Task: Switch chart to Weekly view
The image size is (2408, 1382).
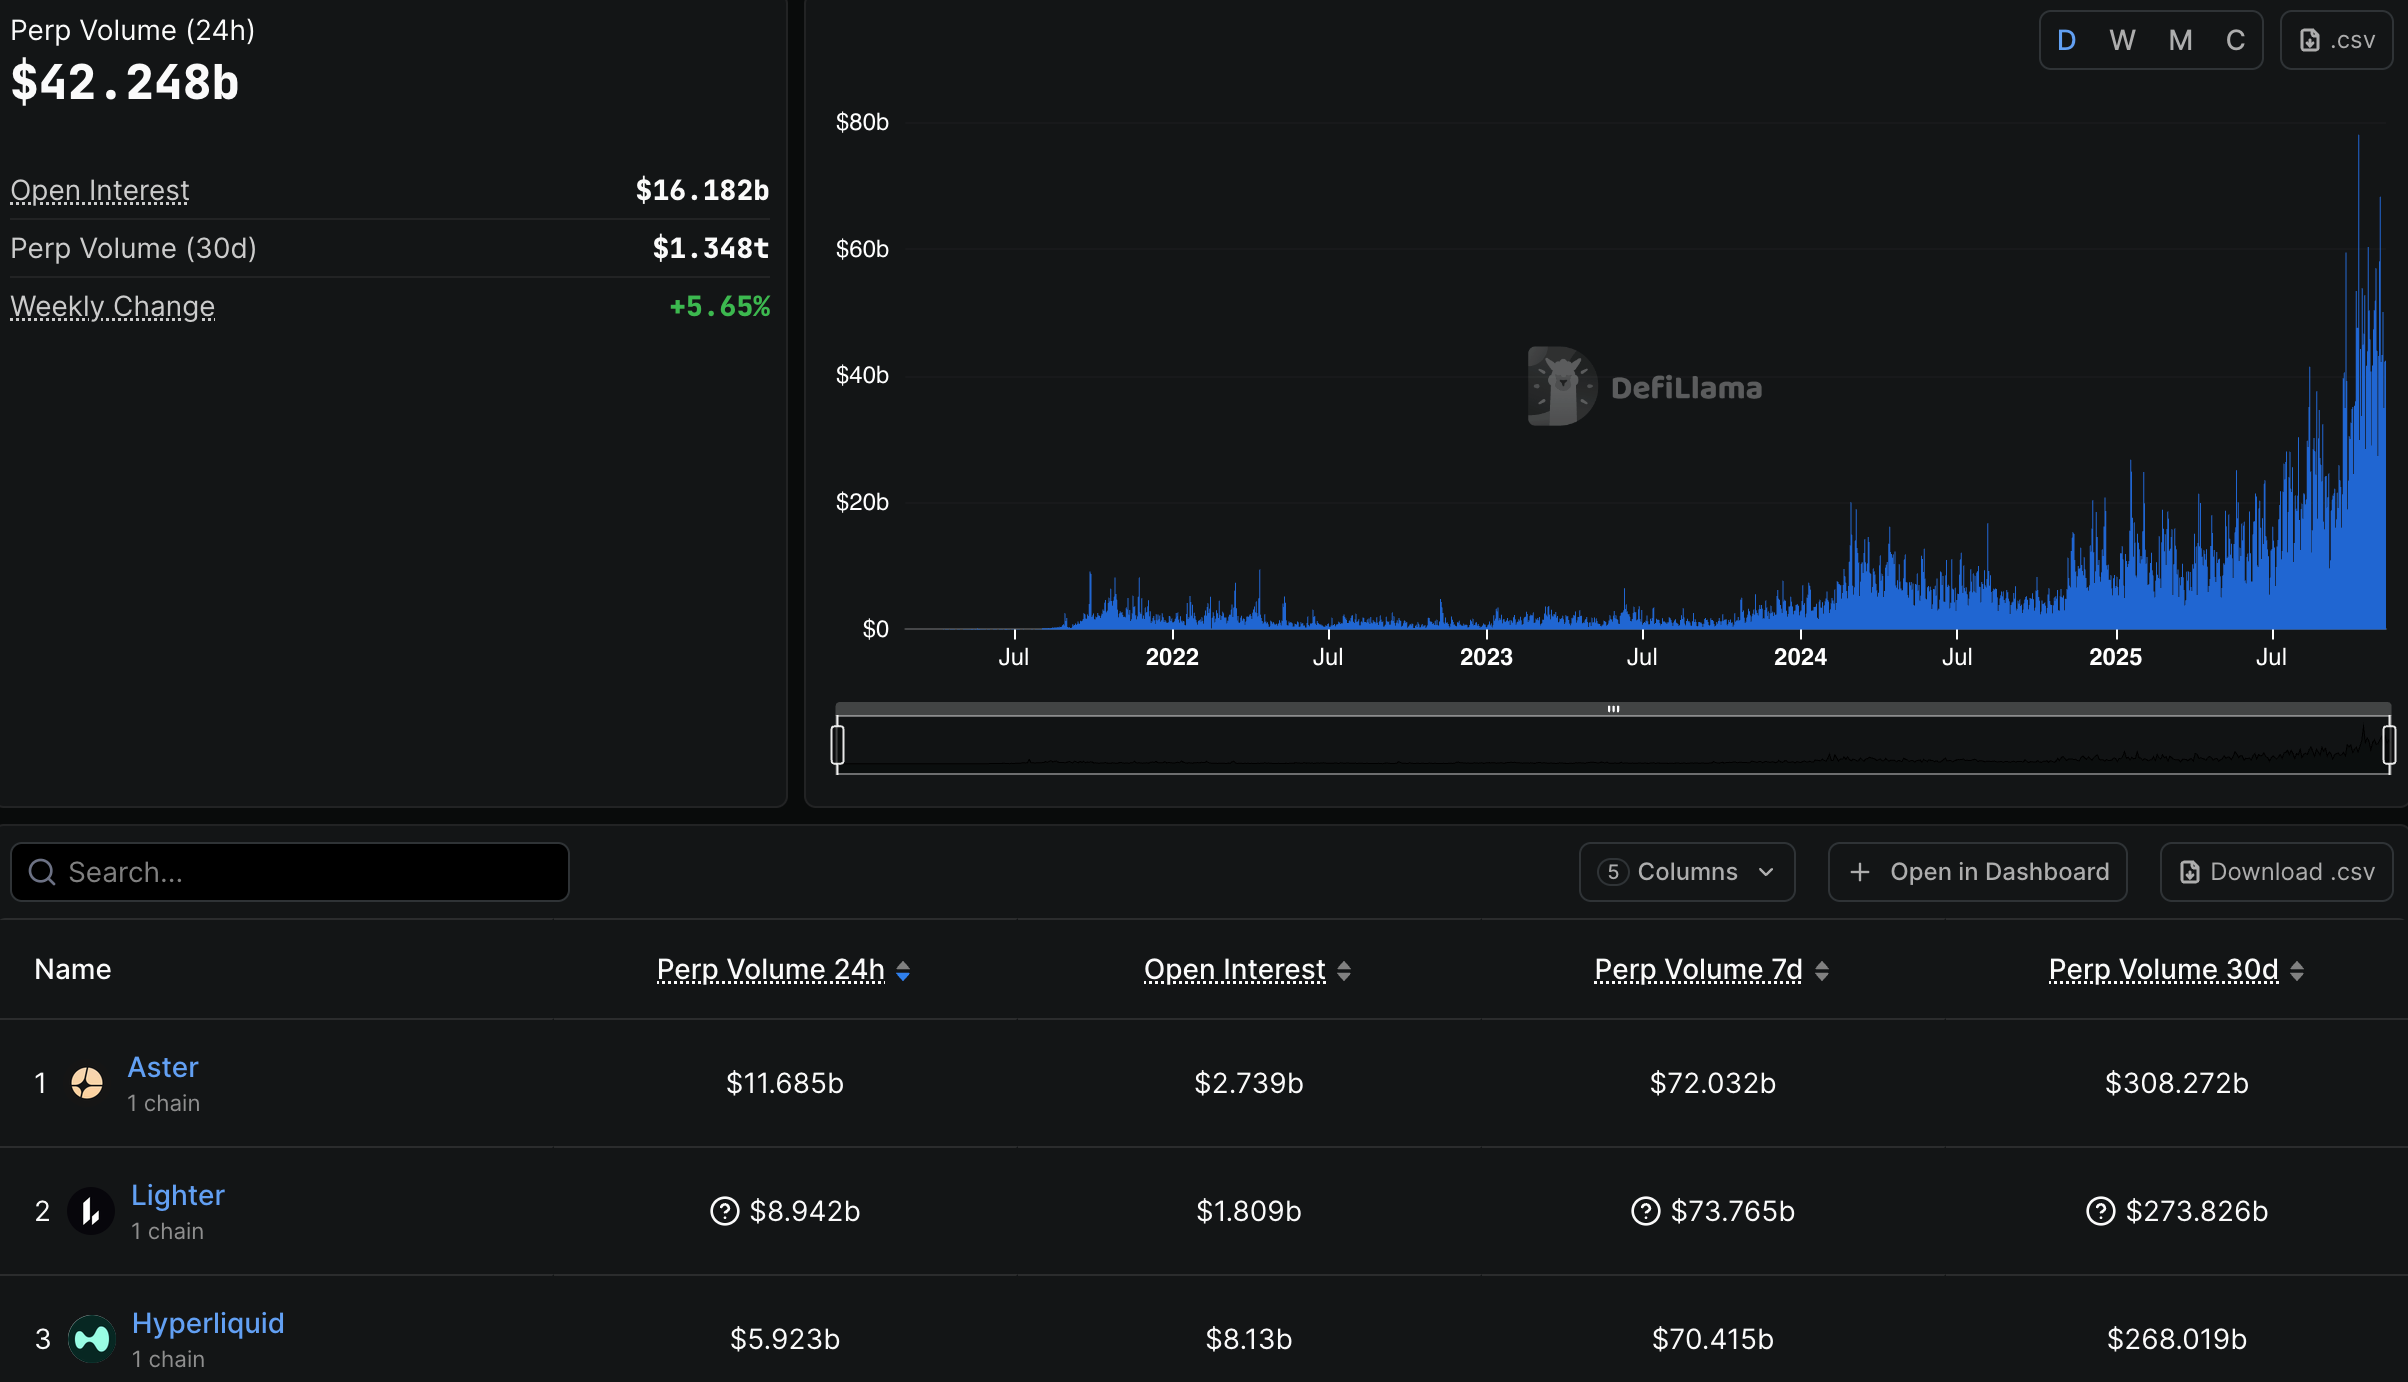Action: (2122, 40)
